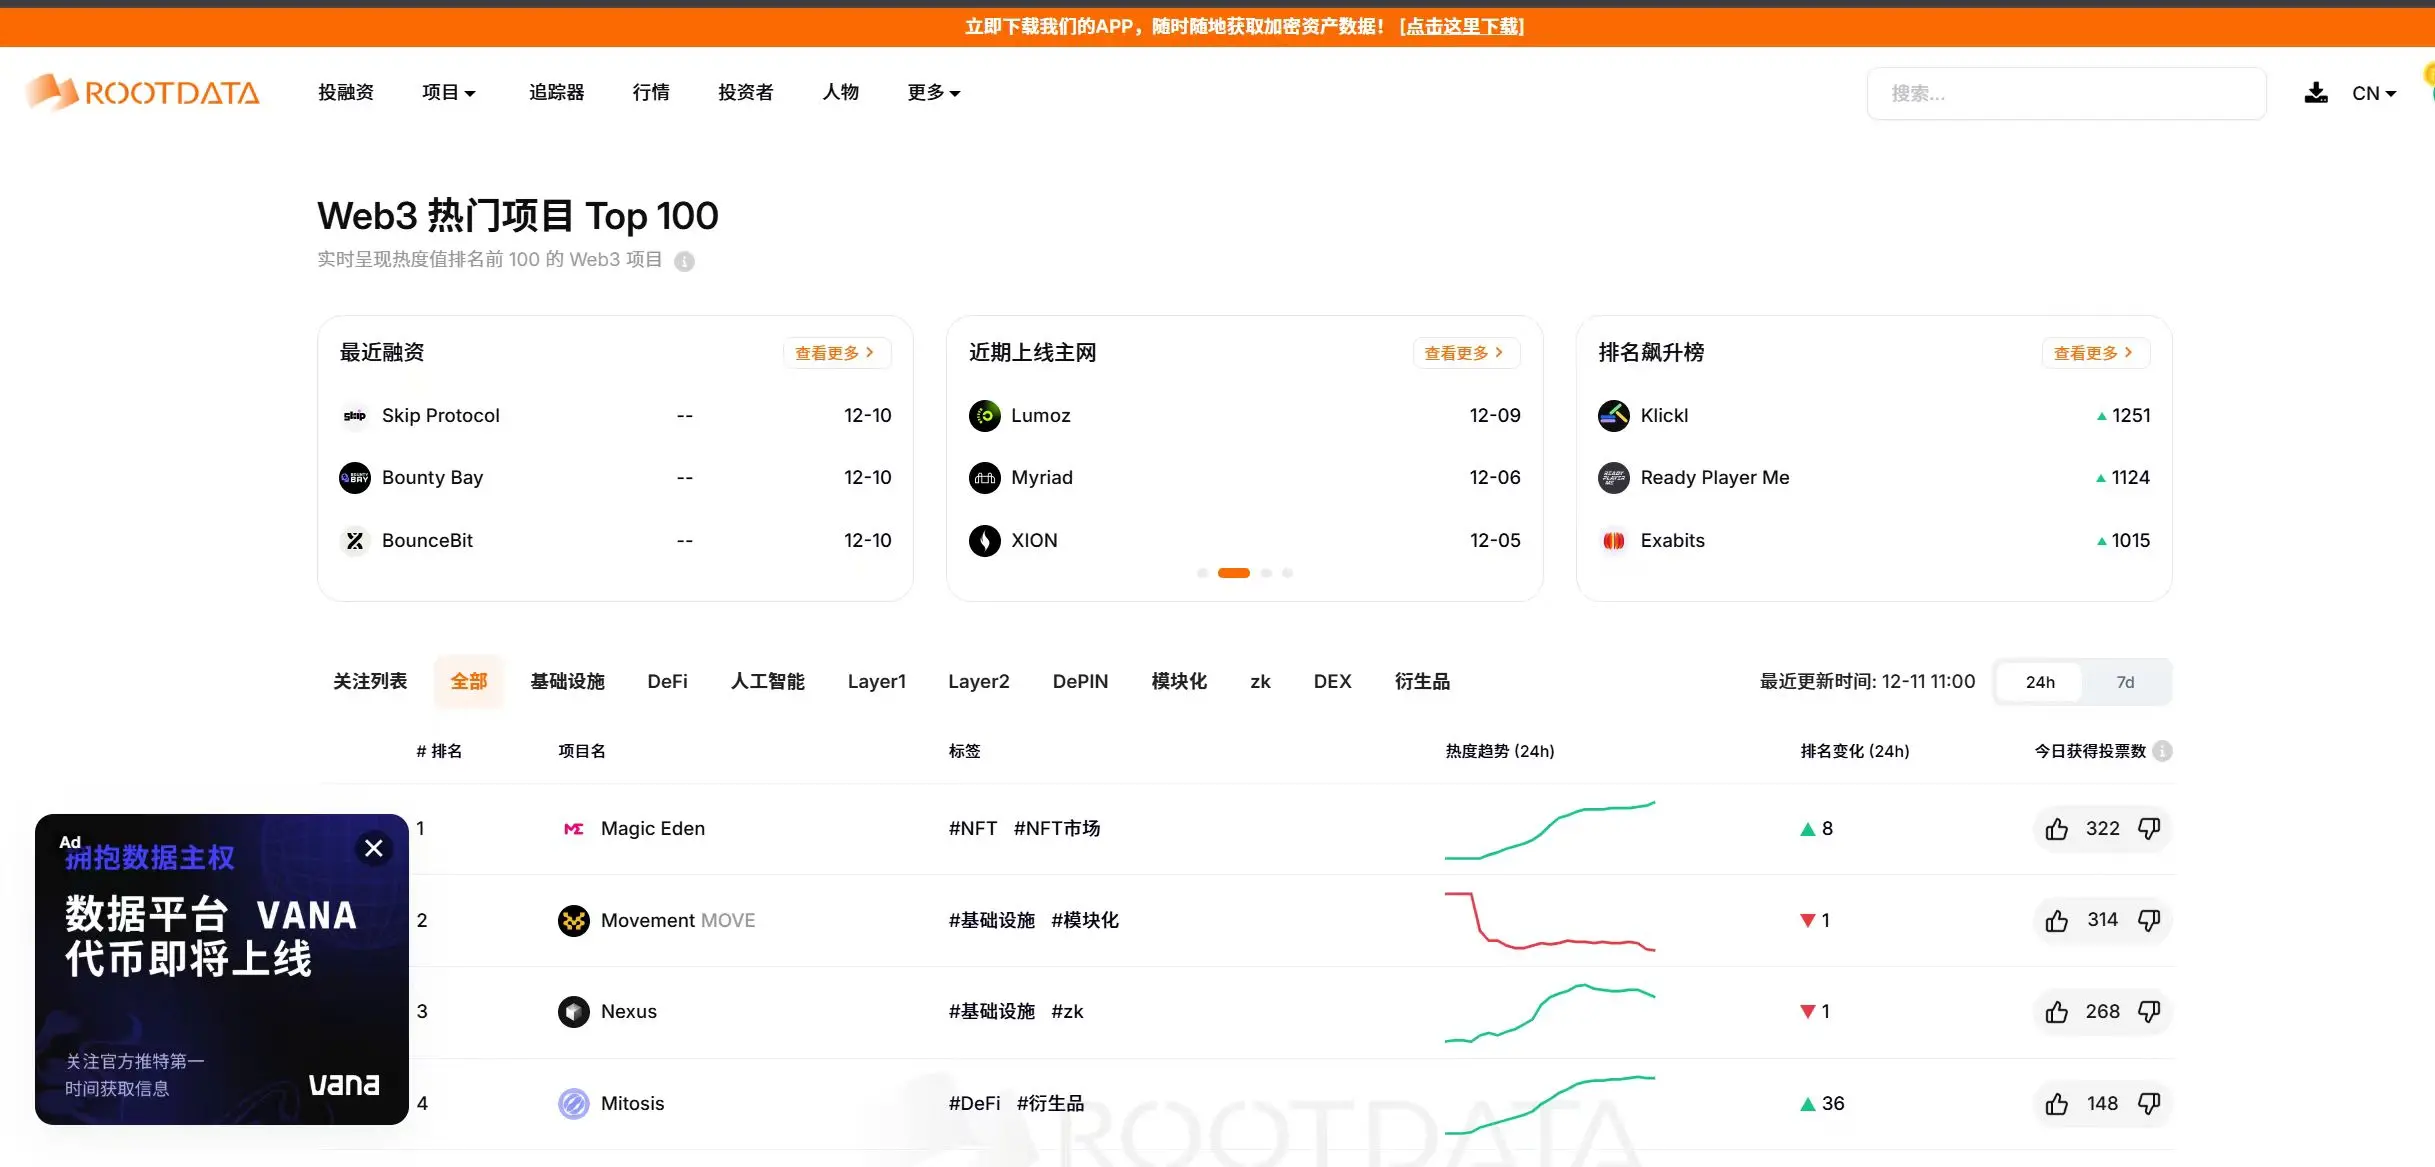Select the 人工智能 category tab

point(767,681)
